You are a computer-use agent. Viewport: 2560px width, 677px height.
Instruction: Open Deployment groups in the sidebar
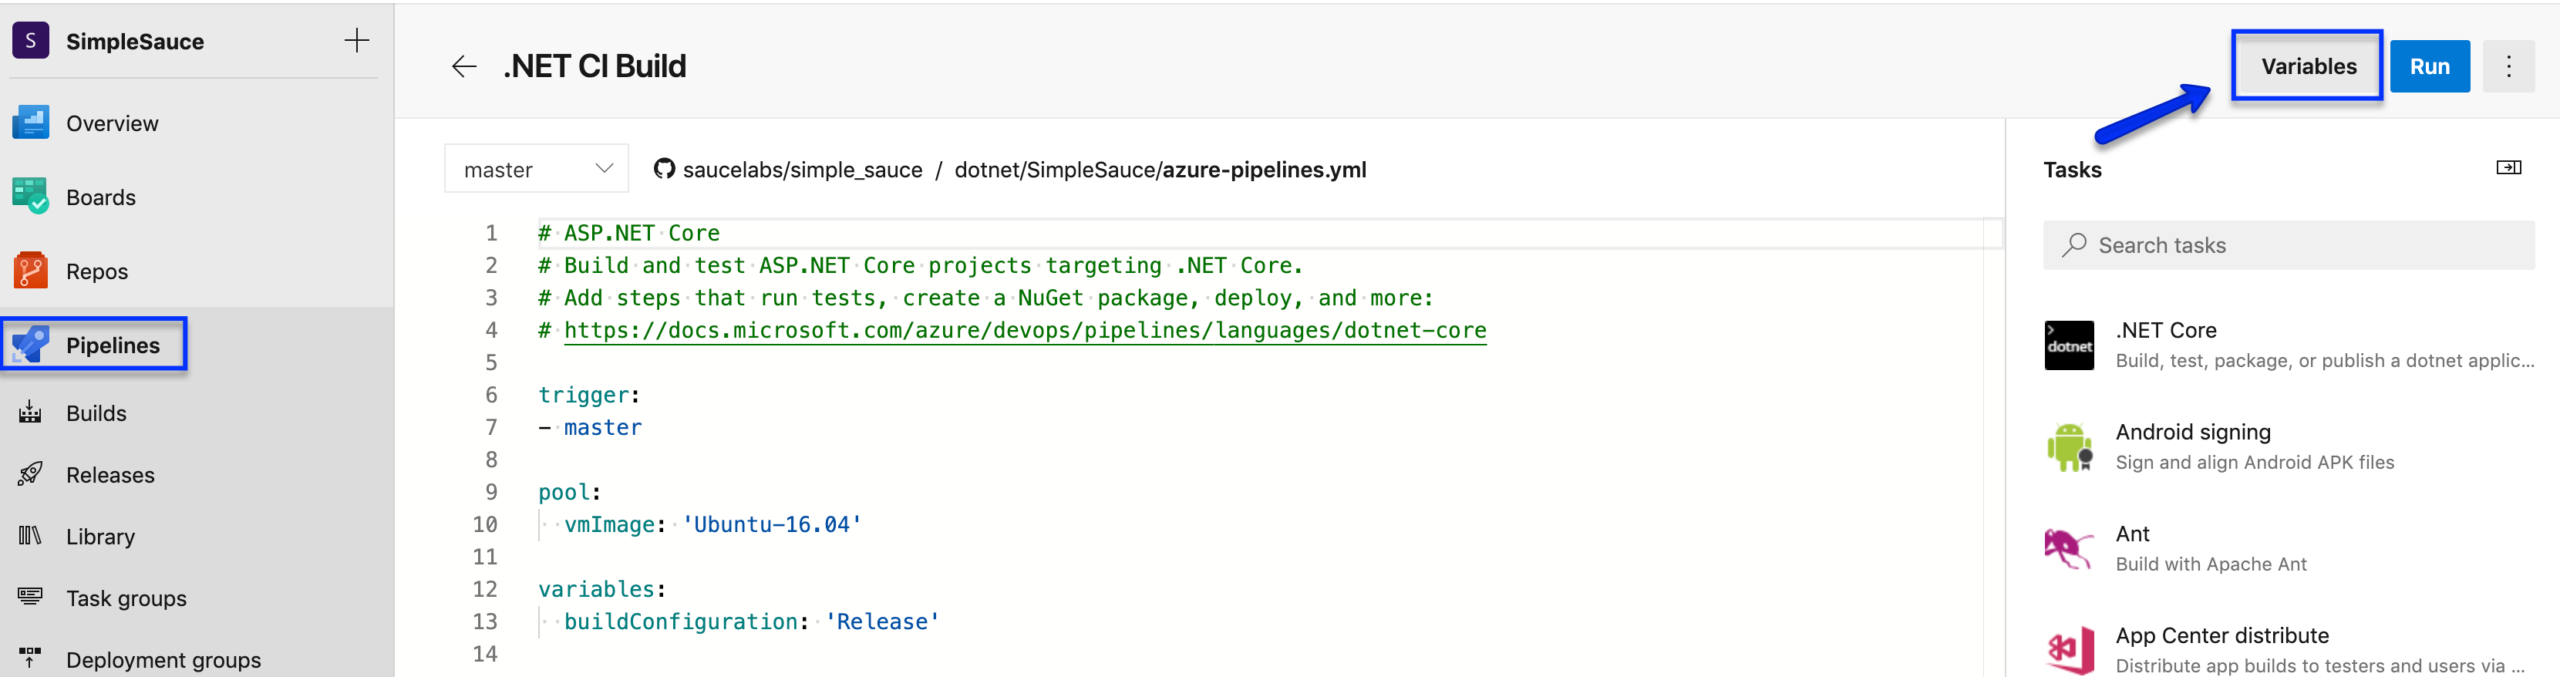pos(163,660)
